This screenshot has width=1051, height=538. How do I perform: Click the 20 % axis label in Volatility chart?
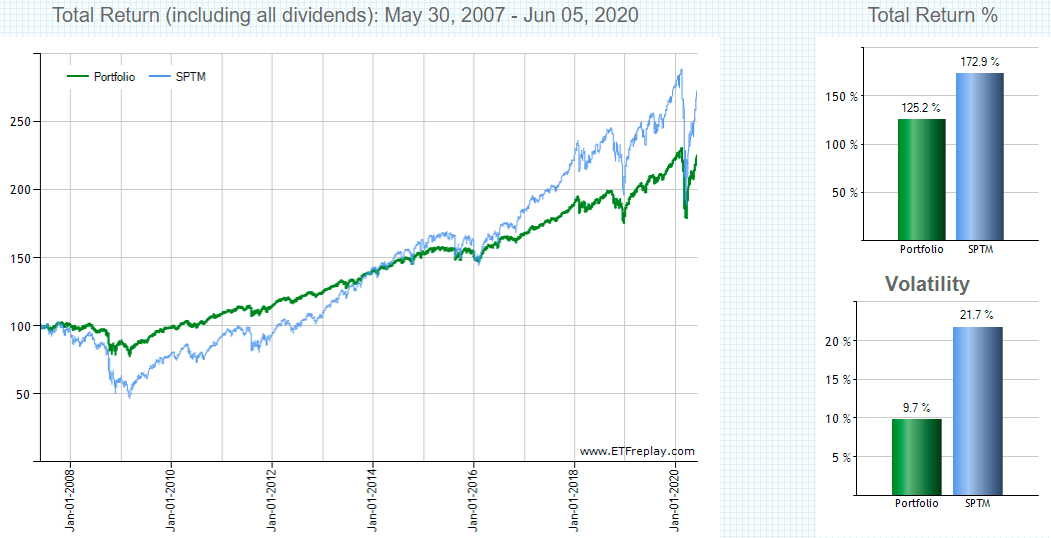click(x=839, y=341)
